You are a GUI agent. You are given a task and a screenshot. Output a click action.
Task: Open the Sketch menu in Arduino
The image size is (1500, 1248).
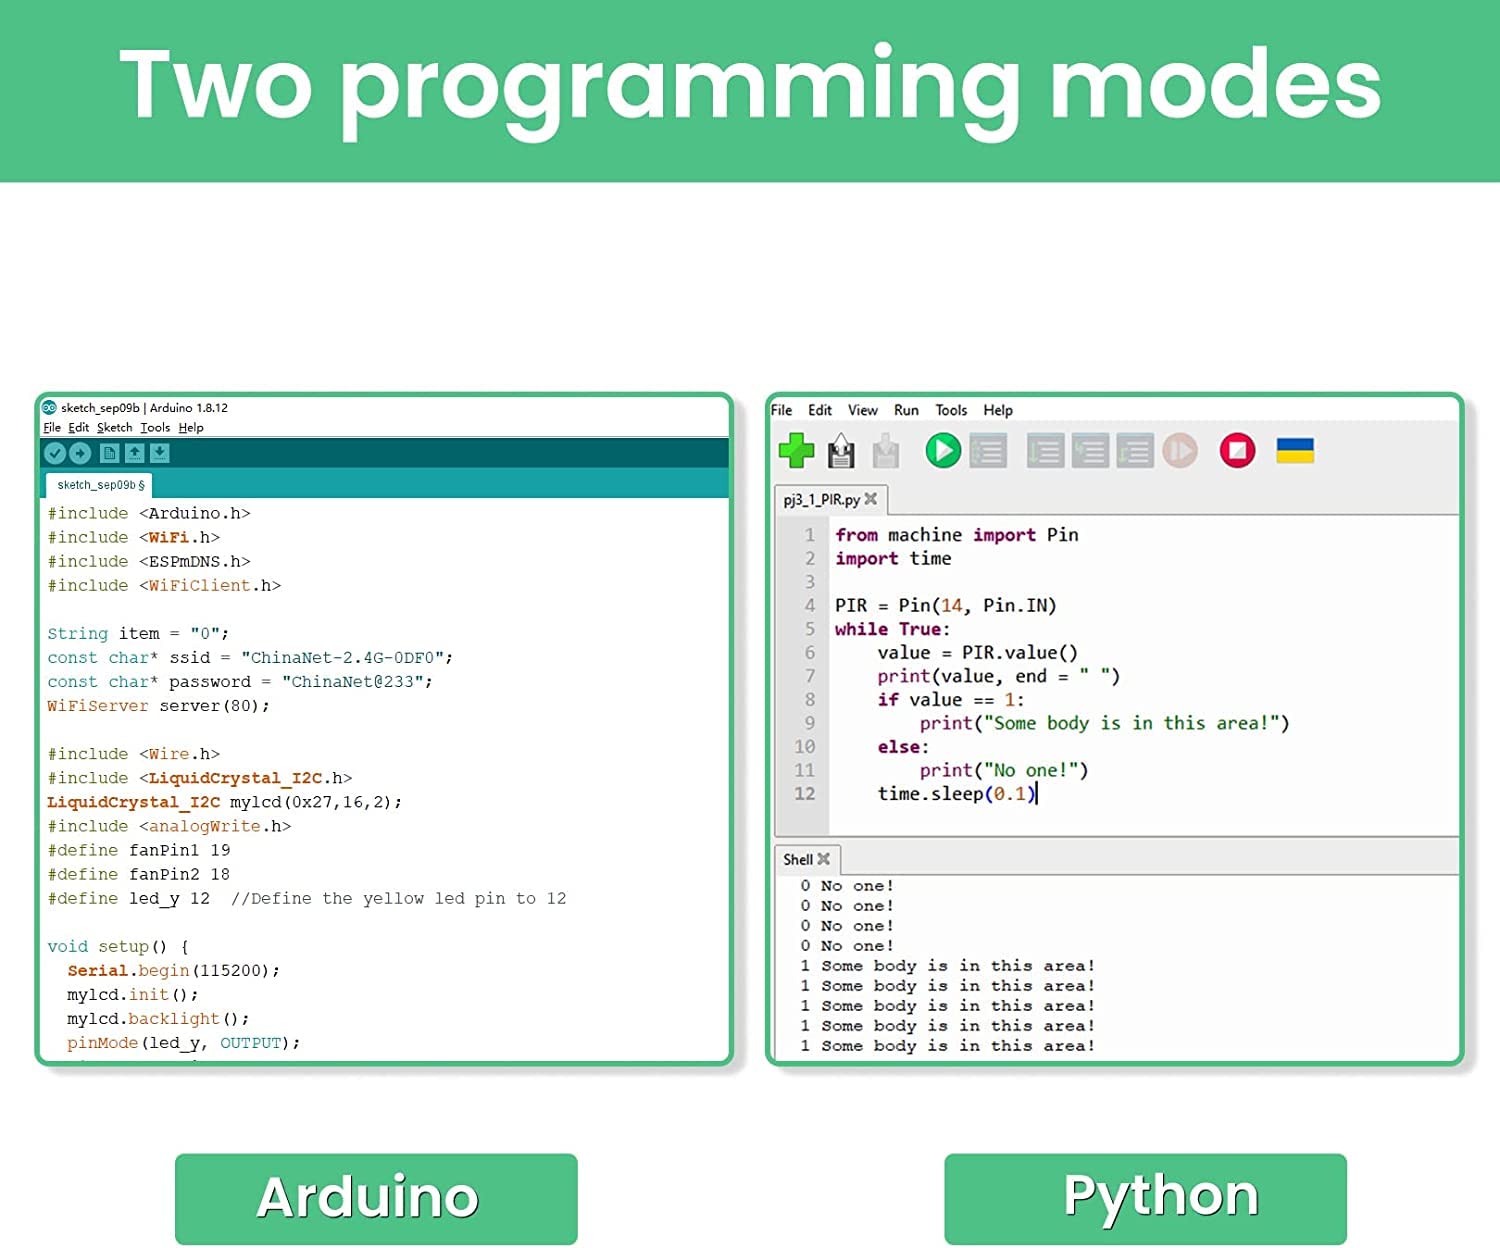tap(114, 428)
